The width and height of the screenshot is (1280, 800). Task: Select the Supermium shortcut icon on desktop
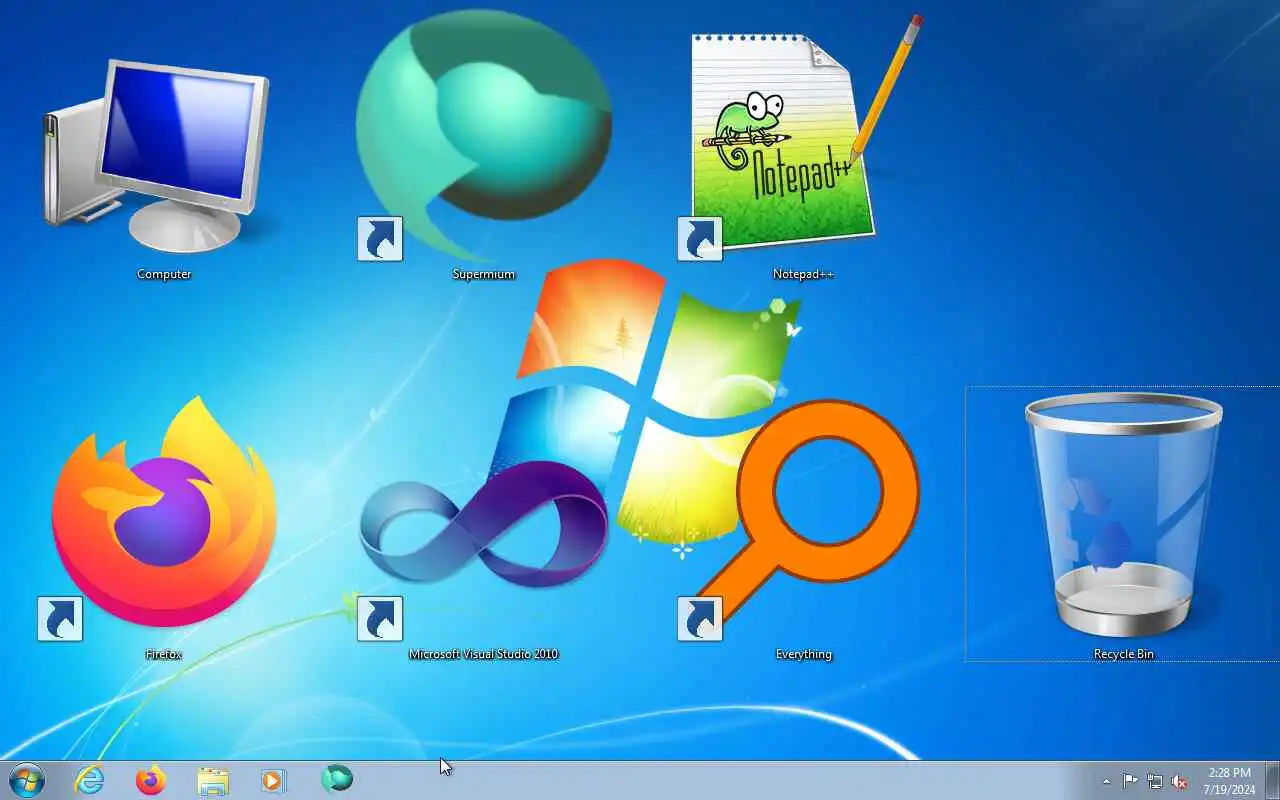point(483,135)
